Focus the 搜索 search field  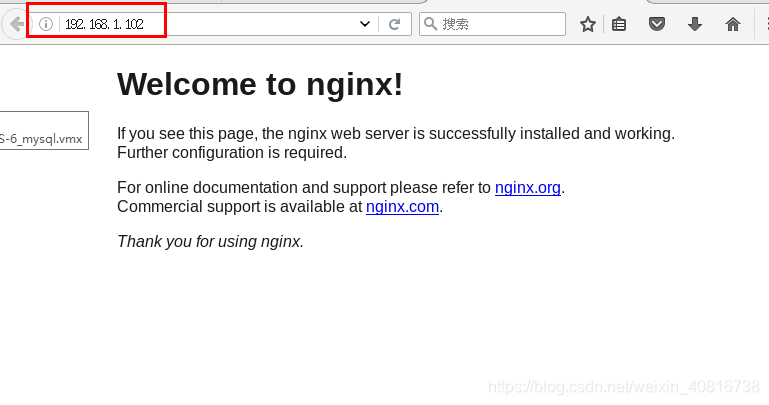492,24
